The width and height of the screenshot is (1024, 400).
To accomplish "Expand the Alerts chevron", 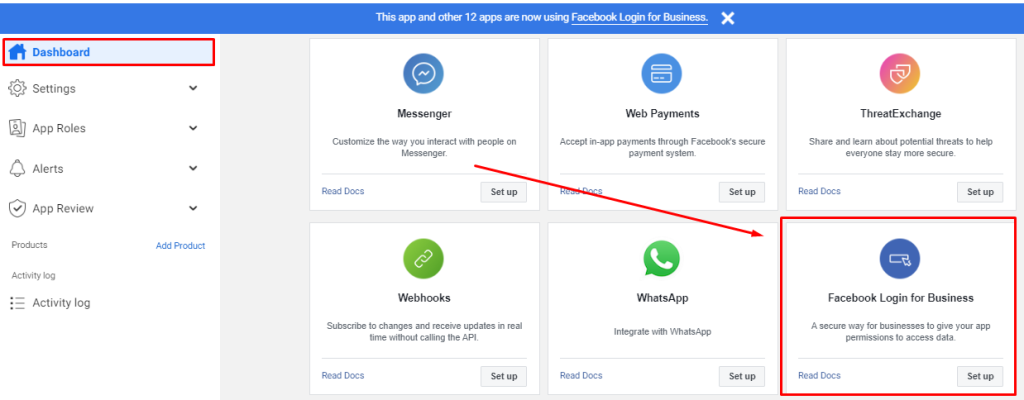I will [x=193, y=168].
